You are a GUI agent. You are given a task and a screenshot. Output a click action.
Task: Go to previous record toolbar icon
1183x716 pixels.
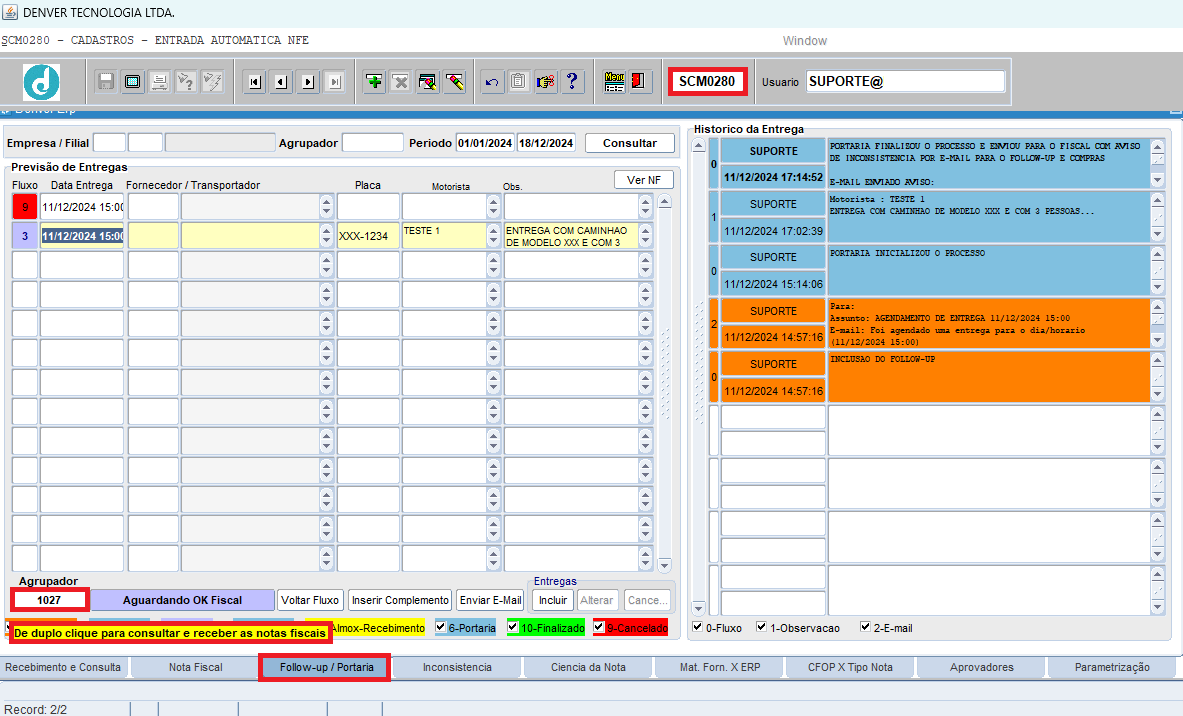(281, 81)
